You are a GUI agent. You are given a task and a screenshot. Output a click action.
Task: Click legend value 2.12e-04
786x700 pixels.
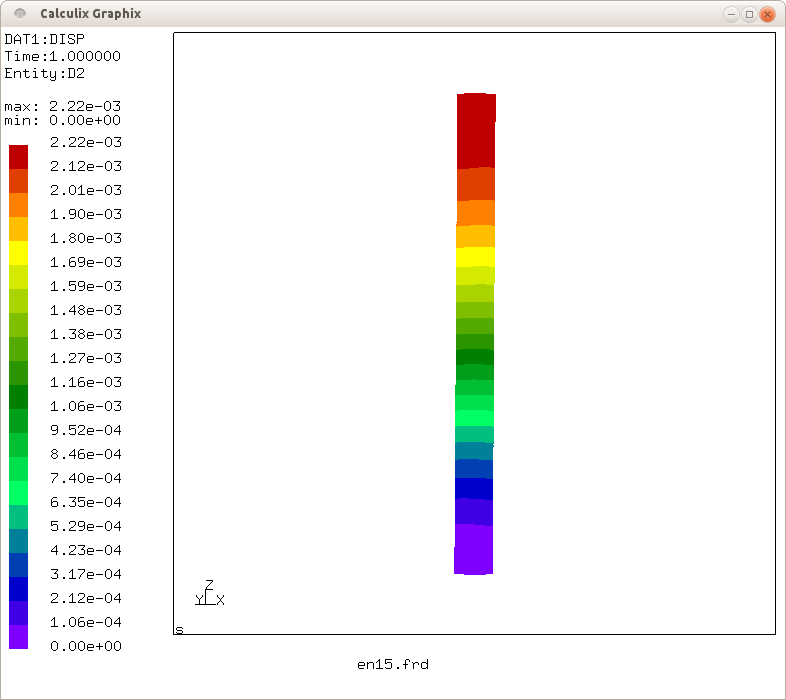tap(86, 598)
